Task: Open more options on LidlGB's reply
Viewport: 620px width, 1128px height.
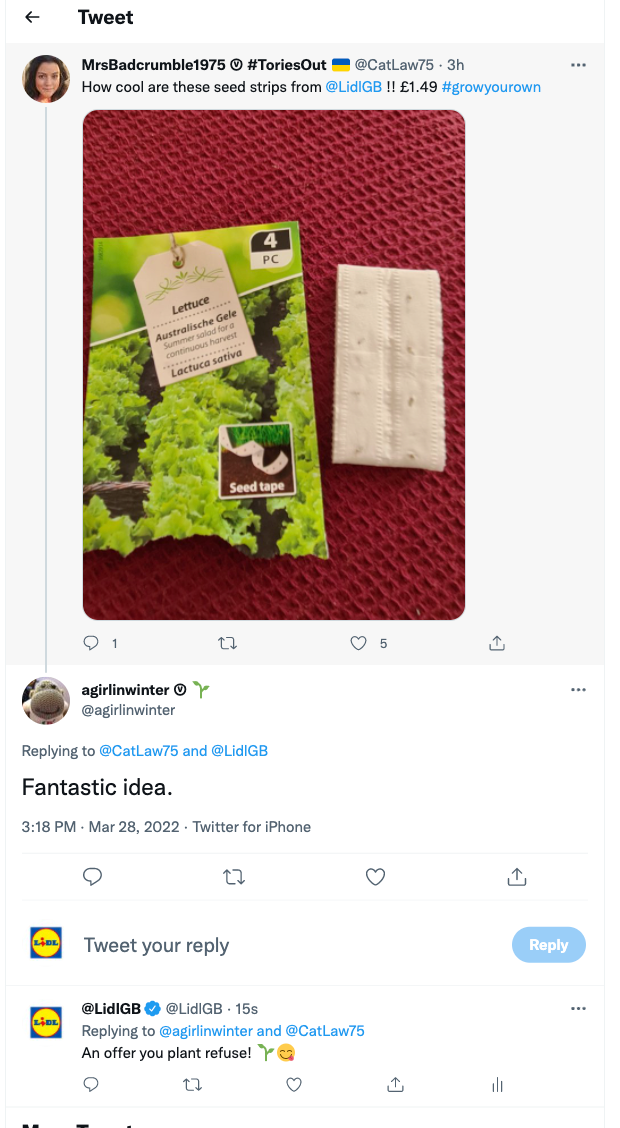Action: pos(578,1009)
